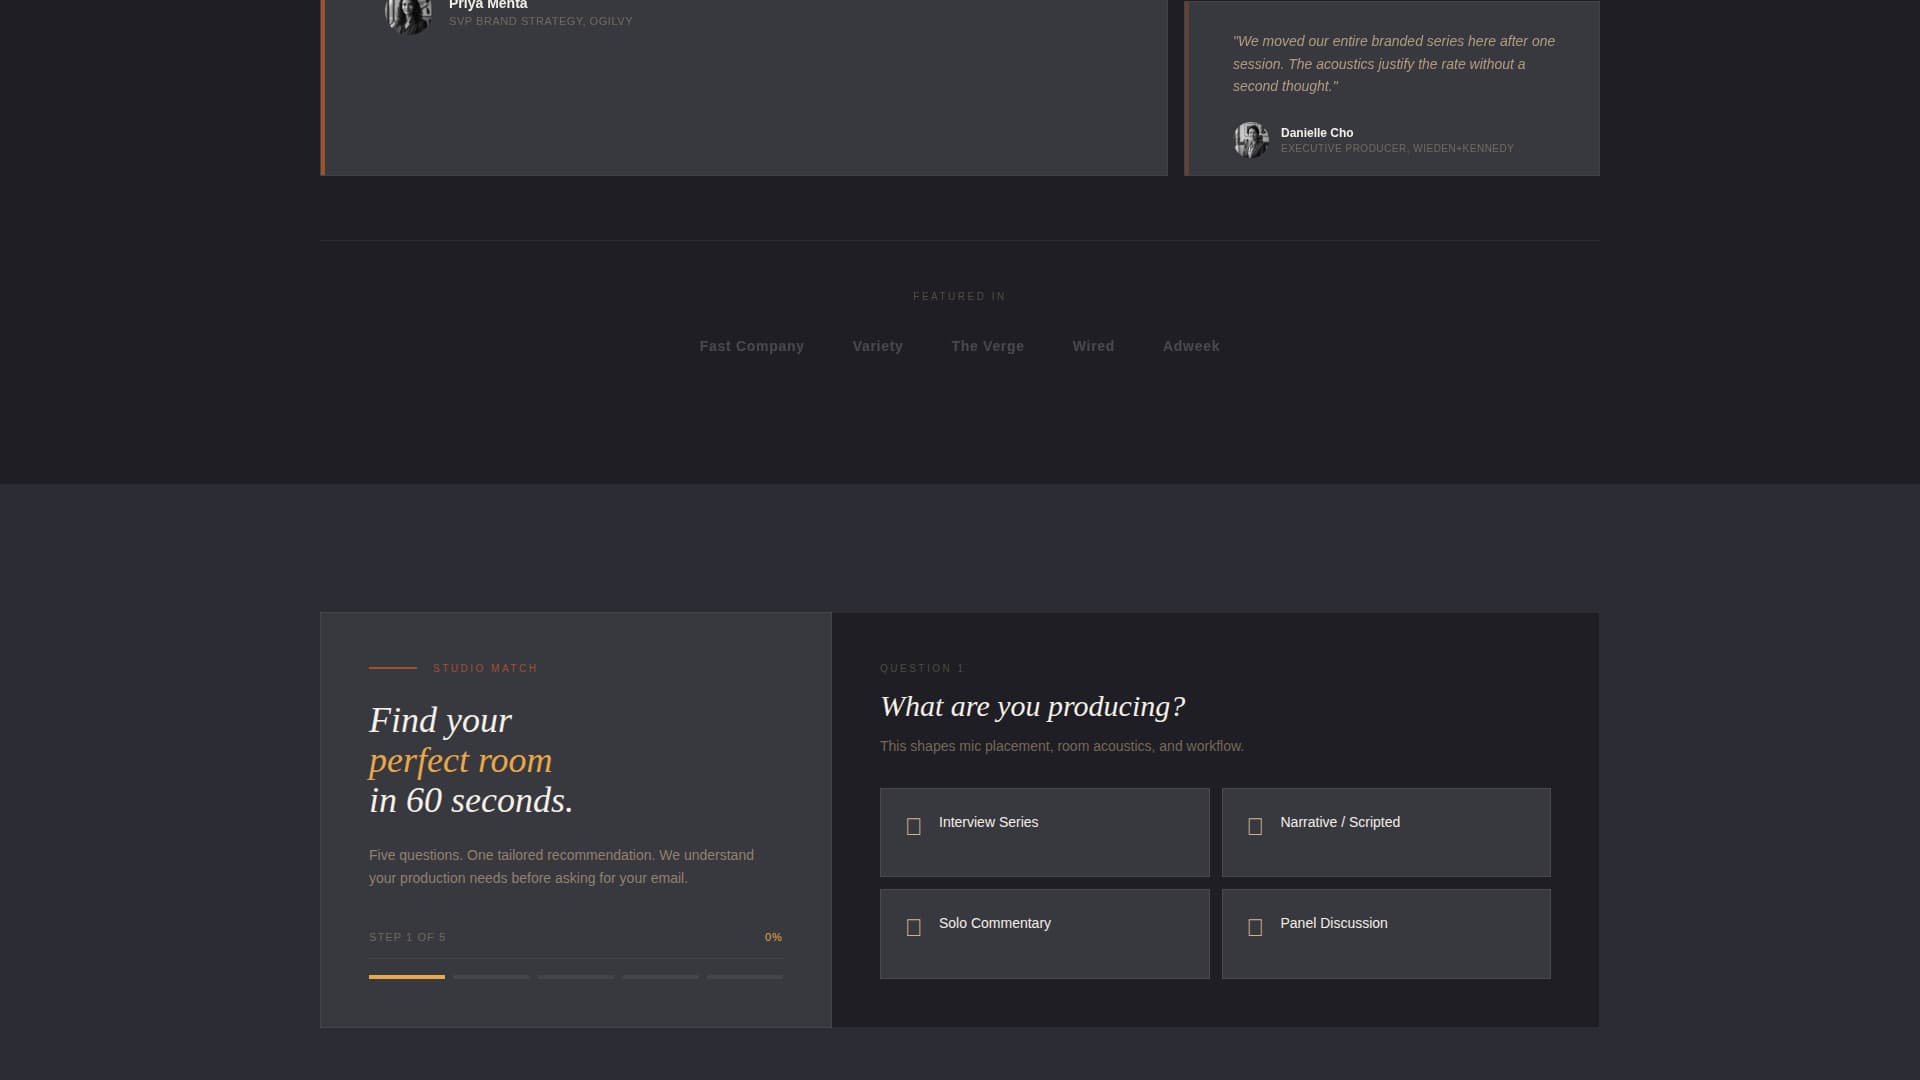
Task: Click the STUDIO MATCH section heading
Action: (485, 668)
